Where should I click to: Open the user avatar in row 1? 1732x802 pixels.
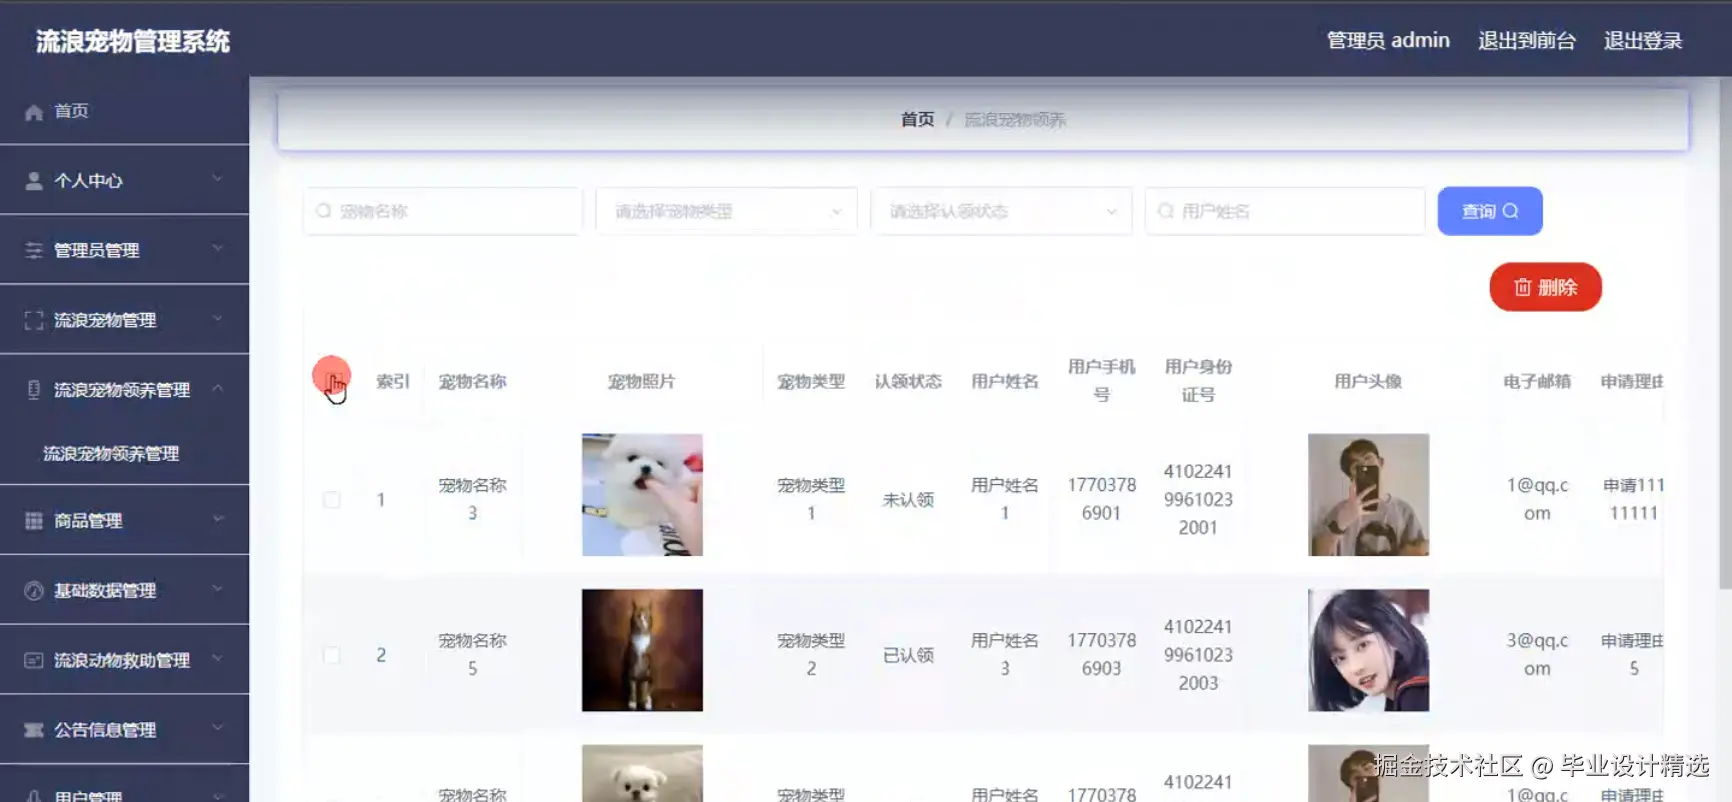point(1368,495)
